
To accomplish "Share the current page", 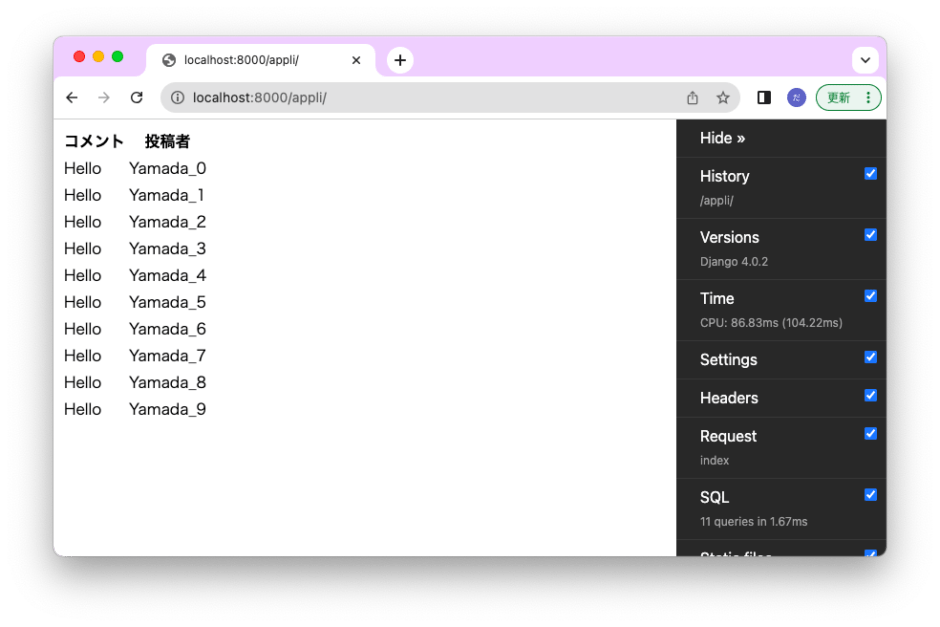I will 692,97.
